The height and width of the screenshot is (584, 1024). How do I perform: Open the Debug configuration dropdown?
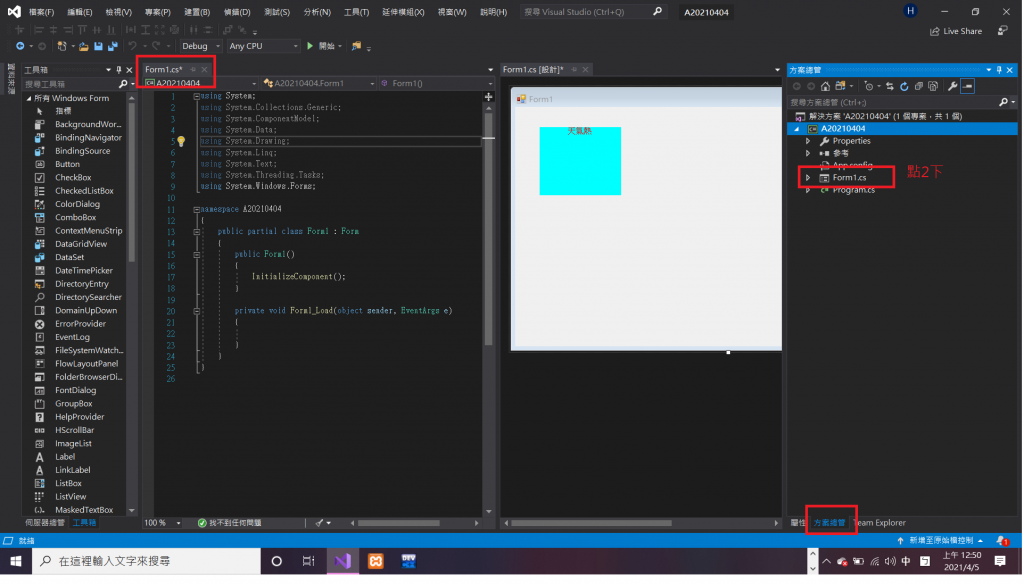[x=201, y=46]
